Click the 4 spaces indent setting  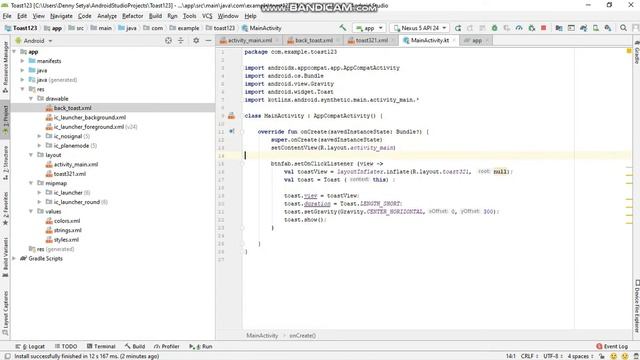click(x=580, y=356)
